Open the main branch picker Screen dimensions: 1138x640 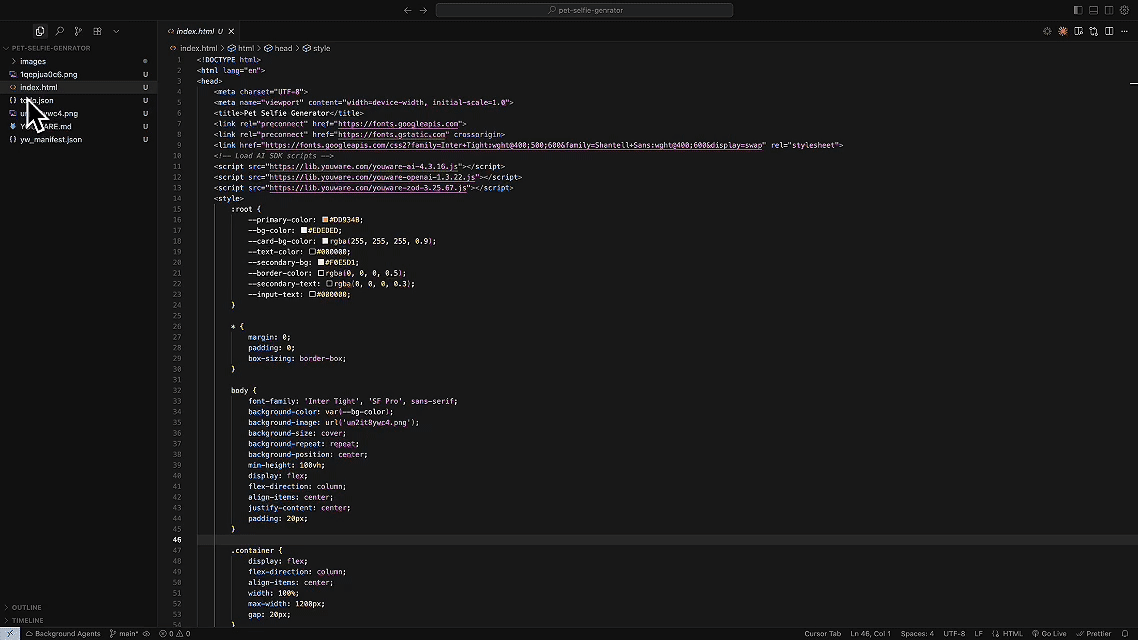pyautogui.click(x=127, y=633)
